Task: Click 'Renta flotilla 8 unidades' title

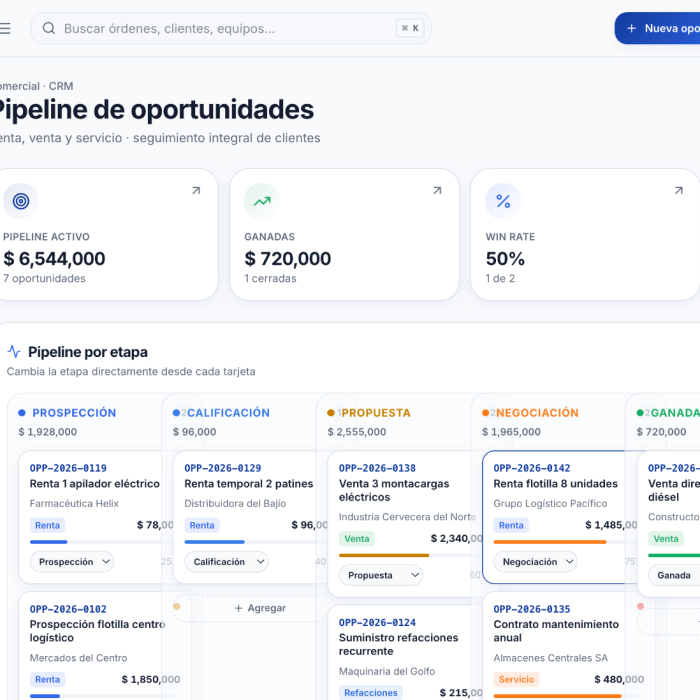Action: coord(555,484)
